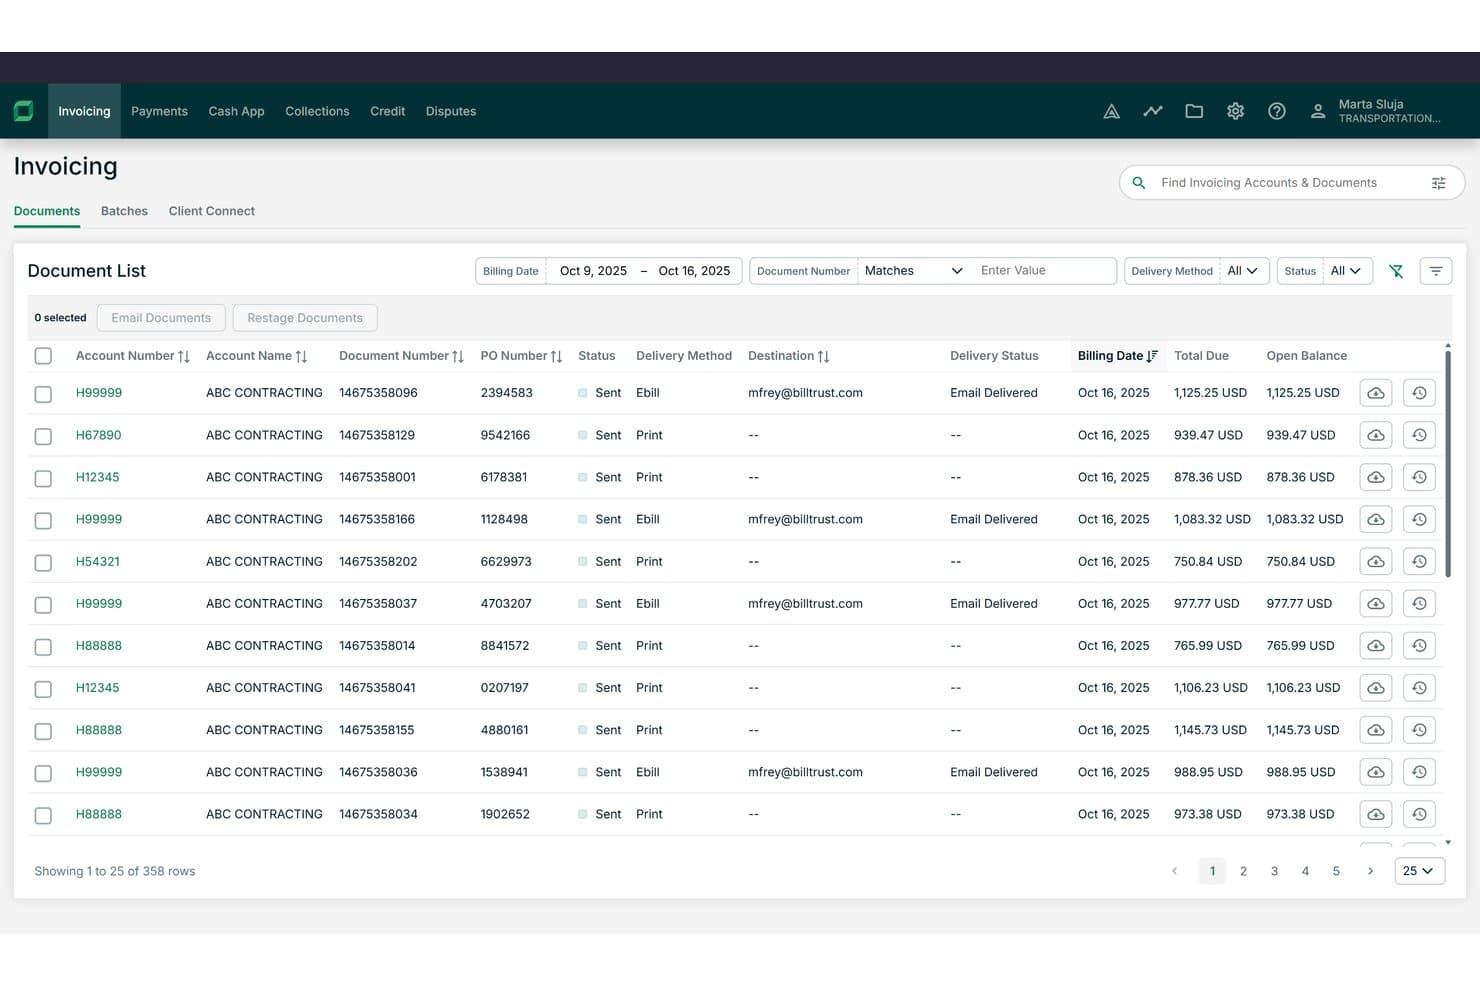View history for document 14675358155
This screenshot has height=987, width=1480.
coord(1419,730)
